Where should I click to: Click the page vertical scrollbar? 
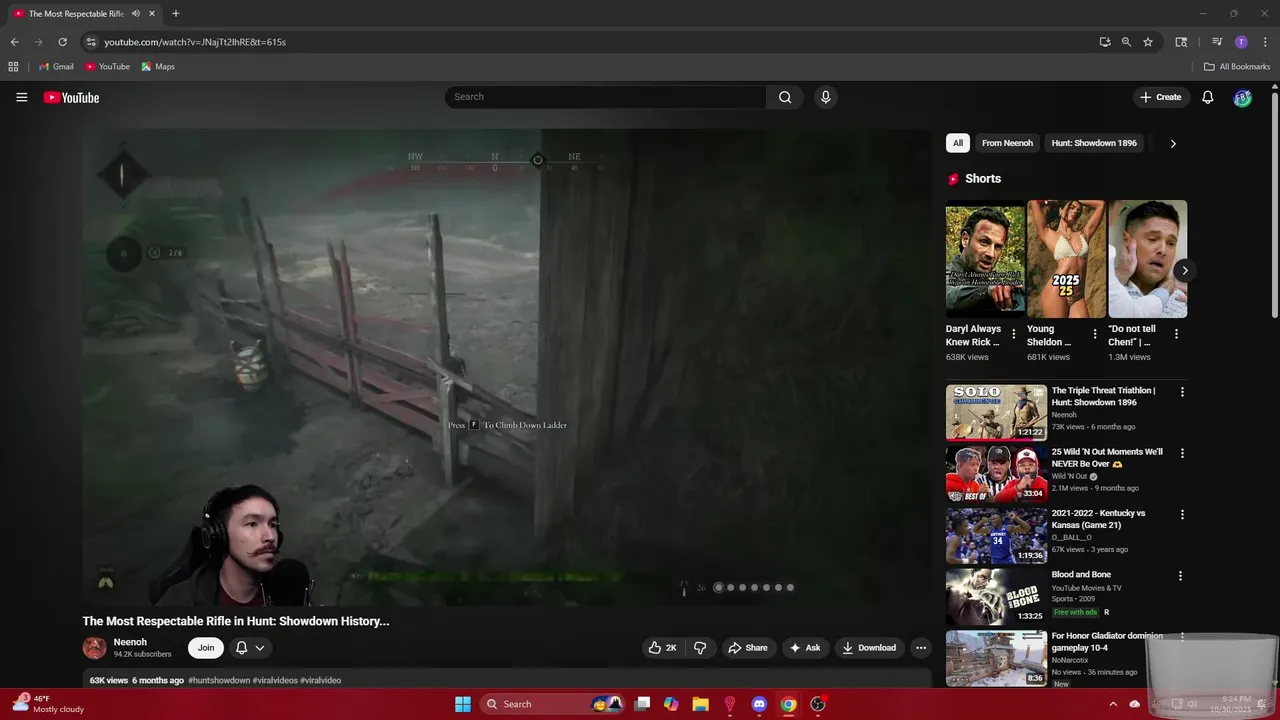click(x=1274, y=205)
